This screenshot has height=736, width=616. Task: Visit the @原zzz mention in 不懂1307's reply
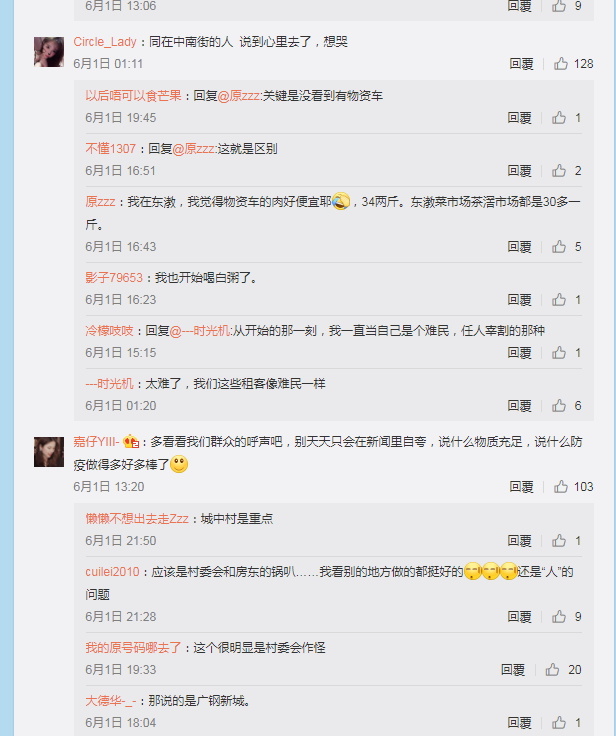pos(194,149)
